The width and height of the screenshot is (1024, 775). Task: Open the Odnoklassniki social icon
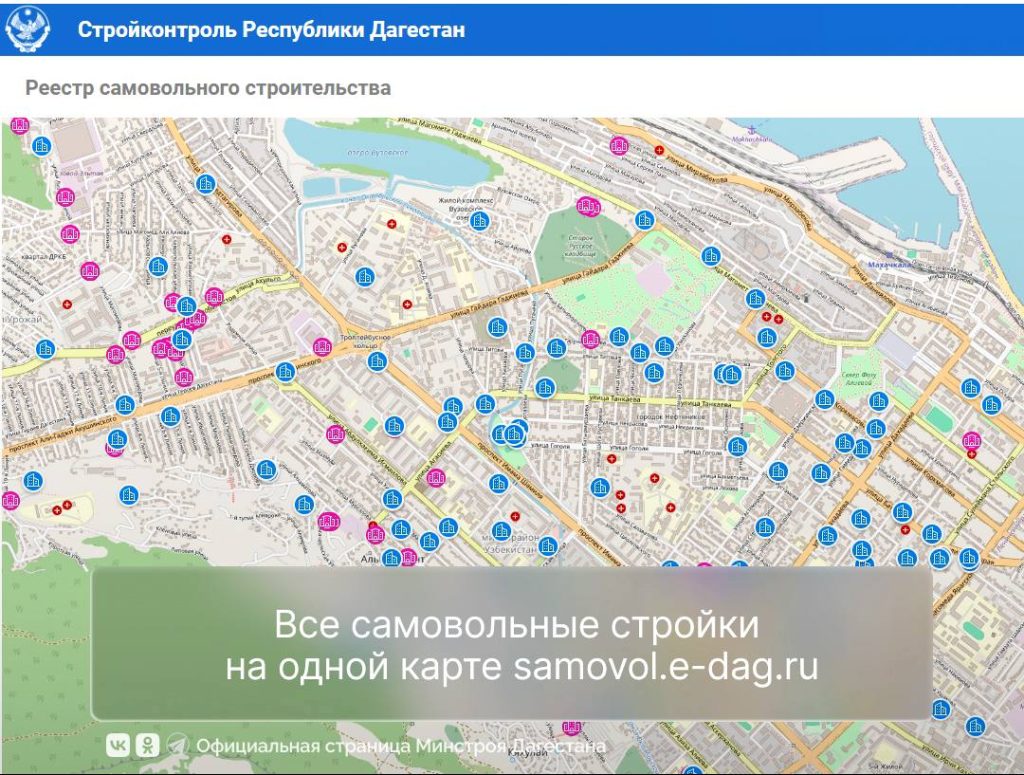tap(148, 745)
